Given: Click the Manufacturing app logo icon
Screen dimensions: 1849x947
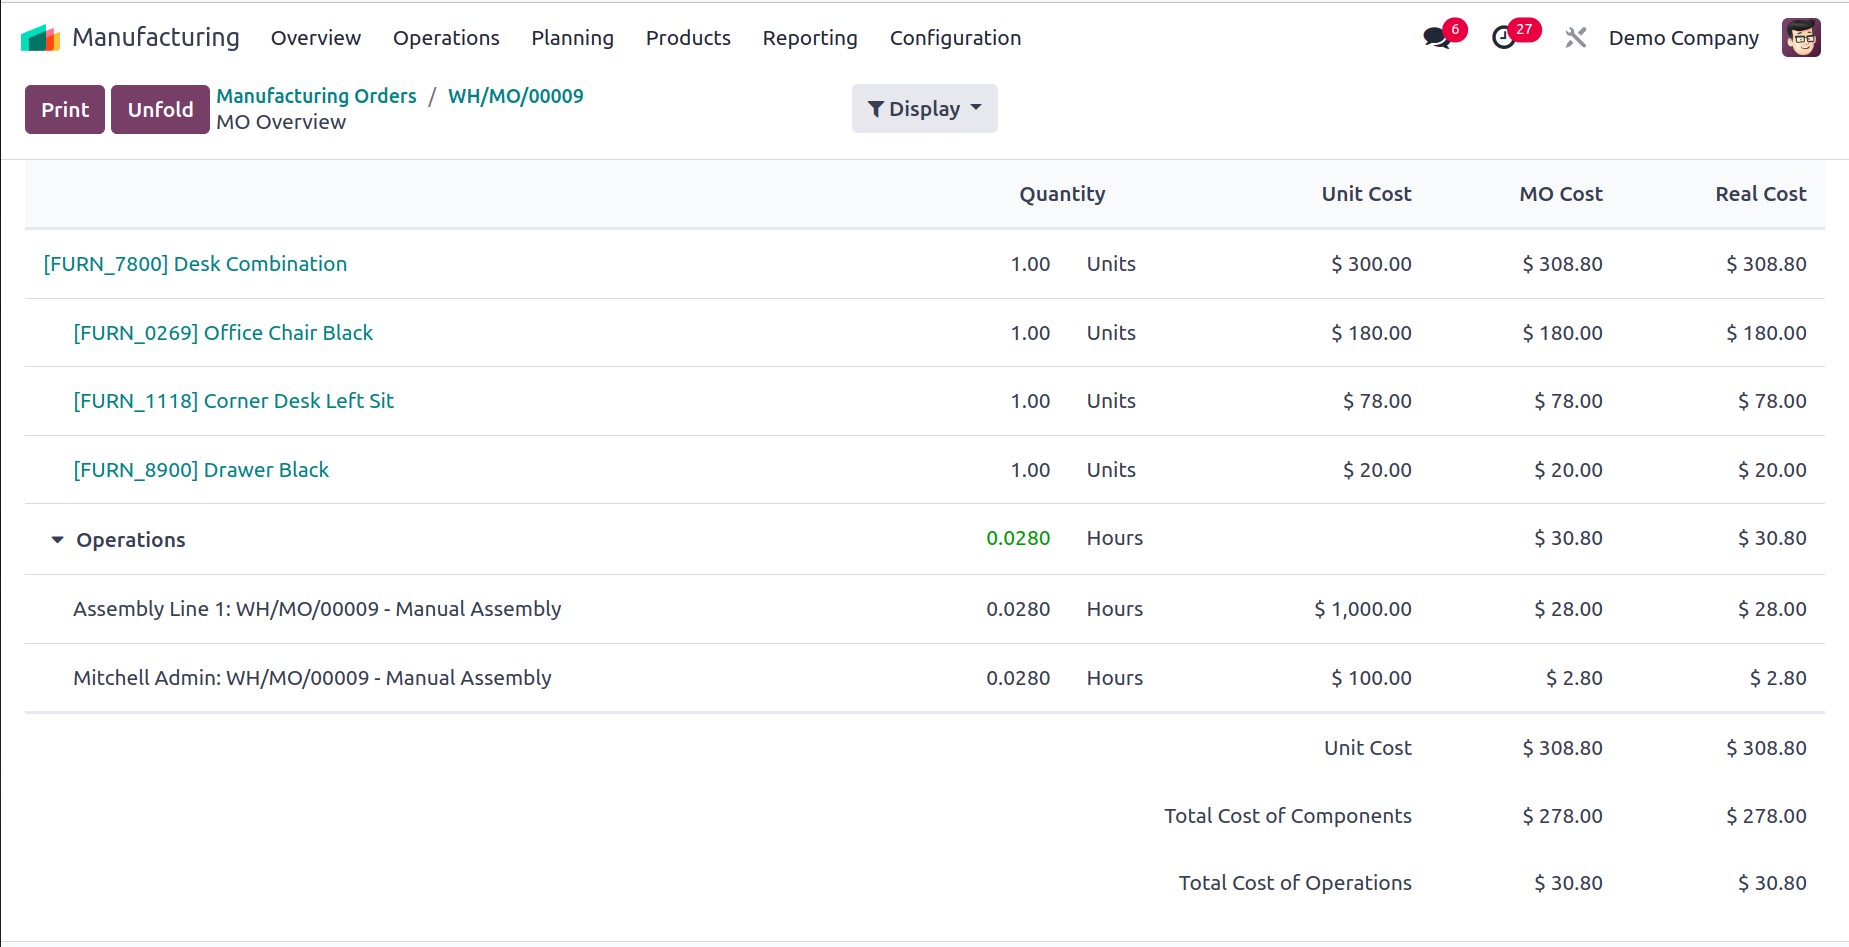Looking at the screenshot, I should [x=41, y=38].
